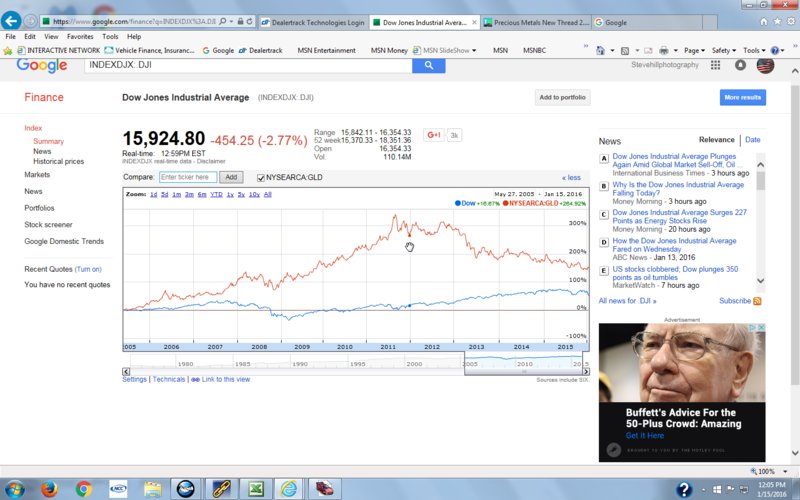Click the news list scroll down arrow
Screen dimensions: 800x500
[761, 281]
